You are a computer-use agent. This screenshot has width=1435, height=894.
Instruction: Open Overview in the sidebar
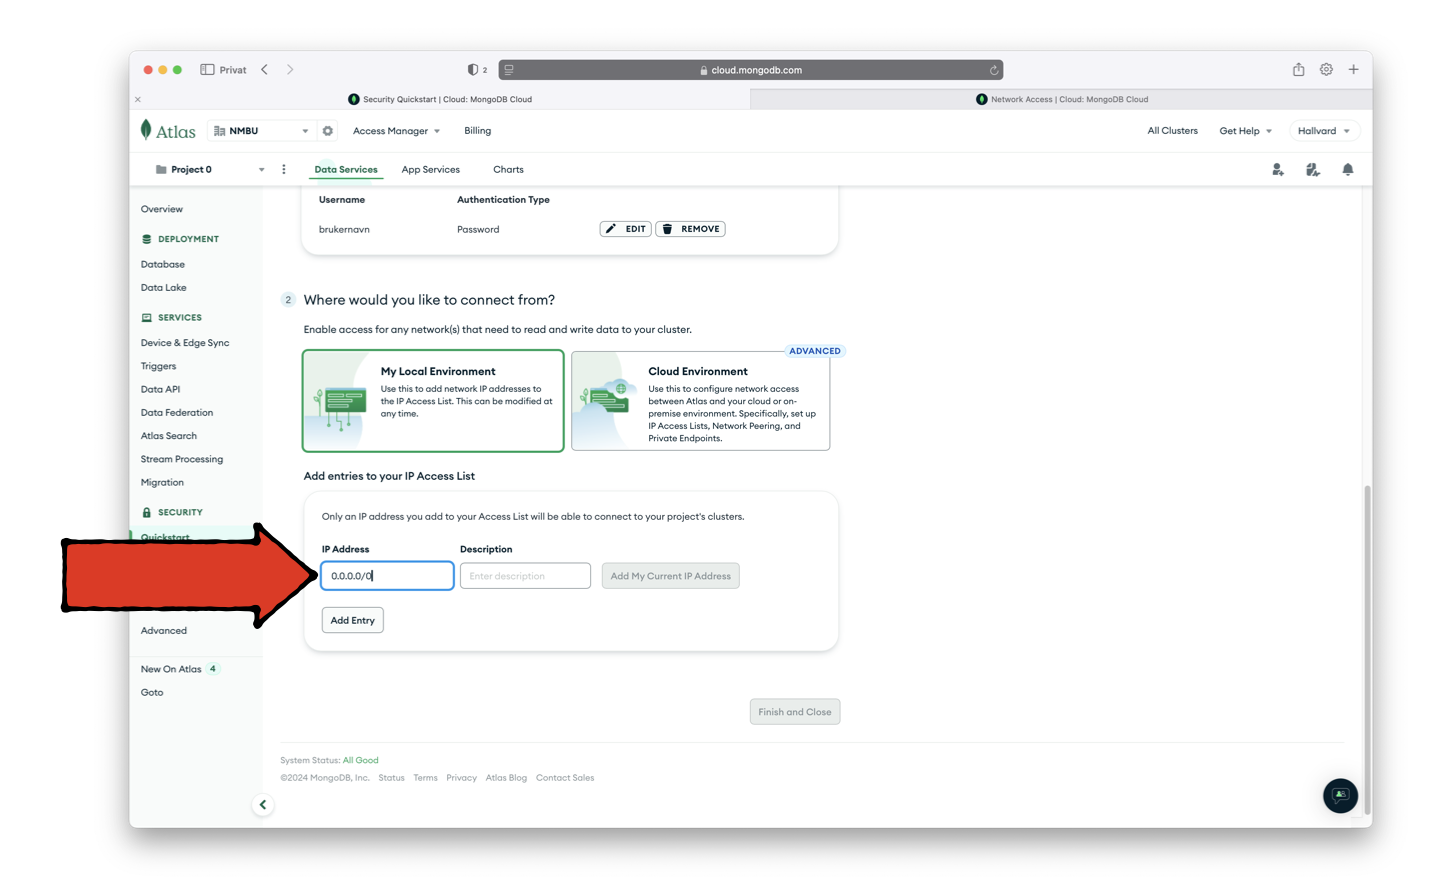(162, 209)
